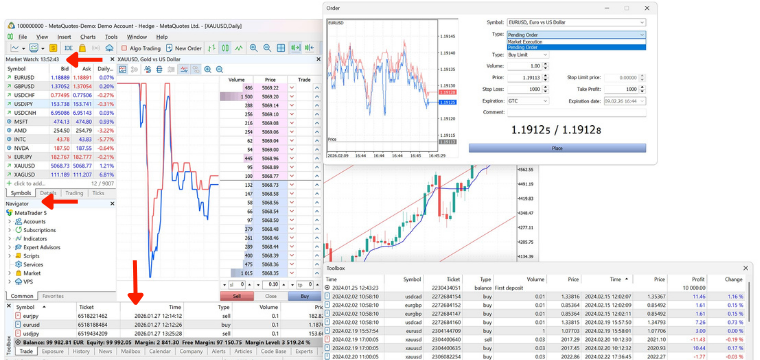
Task: Expand the Scripts node in Navigator
Action: pos(9,256)
